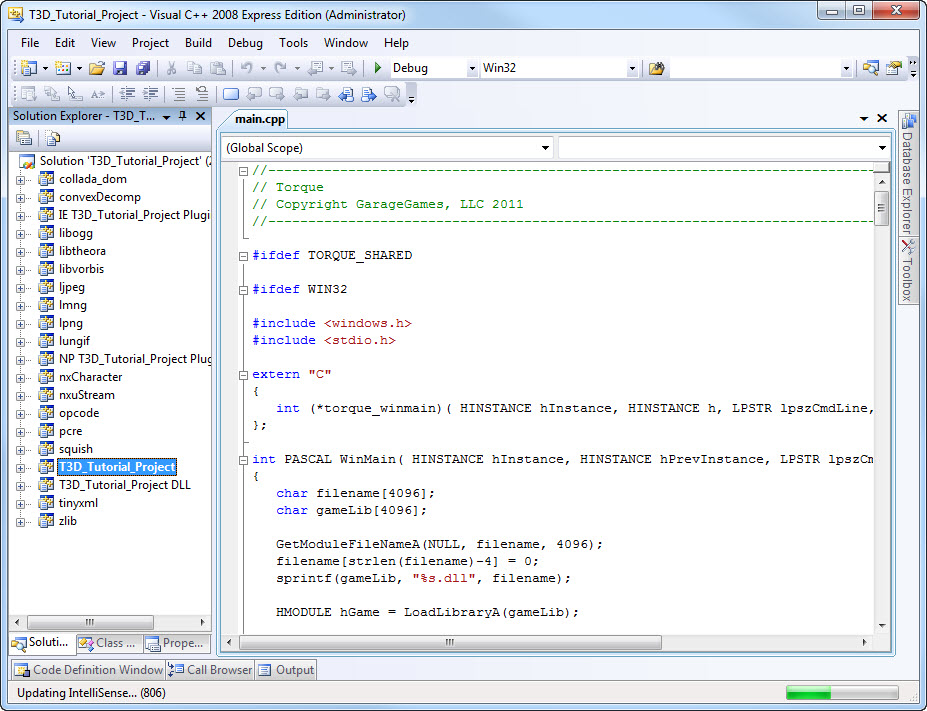Image resolution: width=927 pixels, height=711 pixels.
Task: Switch to the Class View tab
Action: point(109,643)
